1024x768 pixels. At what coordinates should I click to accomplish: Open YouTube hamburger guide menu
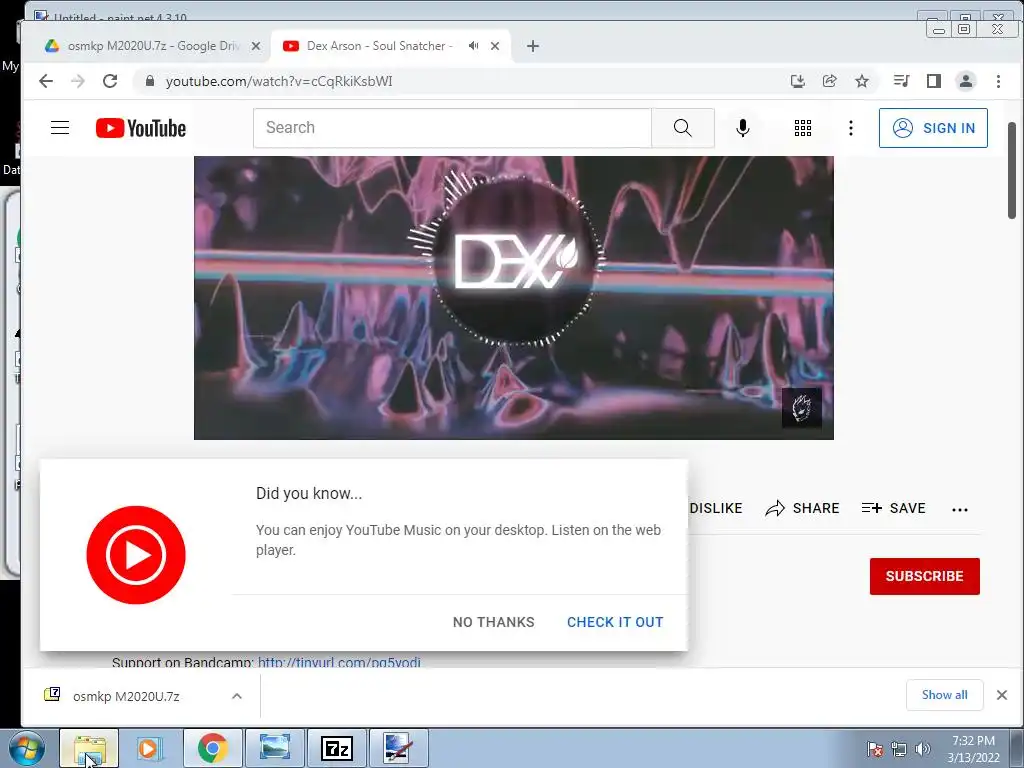point(60,127)
